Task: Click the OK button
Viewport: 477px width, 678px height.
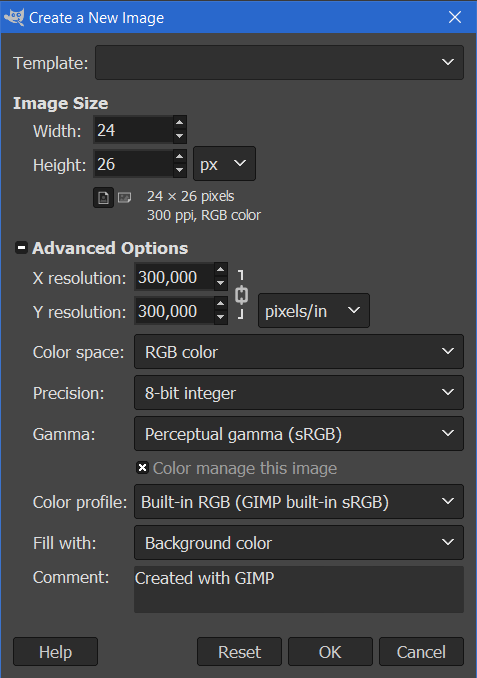Action: click(x=330, y=652)
